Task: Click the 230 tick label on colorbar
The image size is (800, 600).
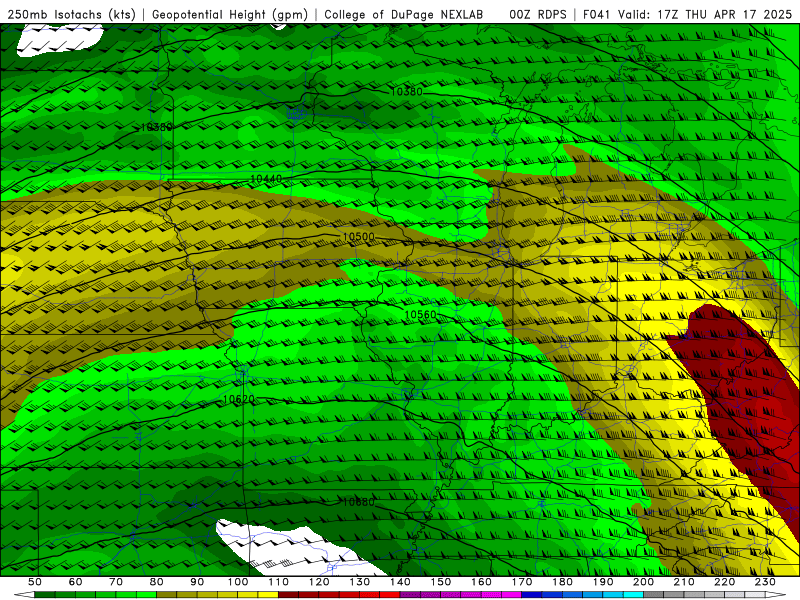Action: (x=765, y=582)
